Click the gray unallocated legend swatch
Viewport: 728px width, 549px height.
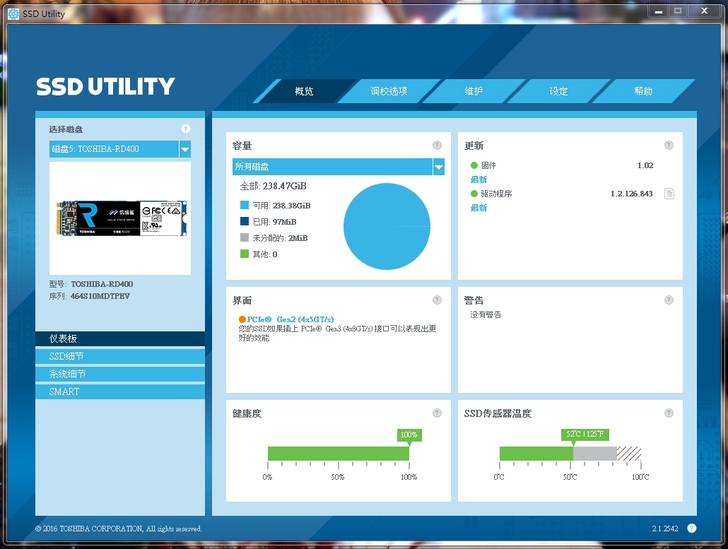tap(244, 237)
